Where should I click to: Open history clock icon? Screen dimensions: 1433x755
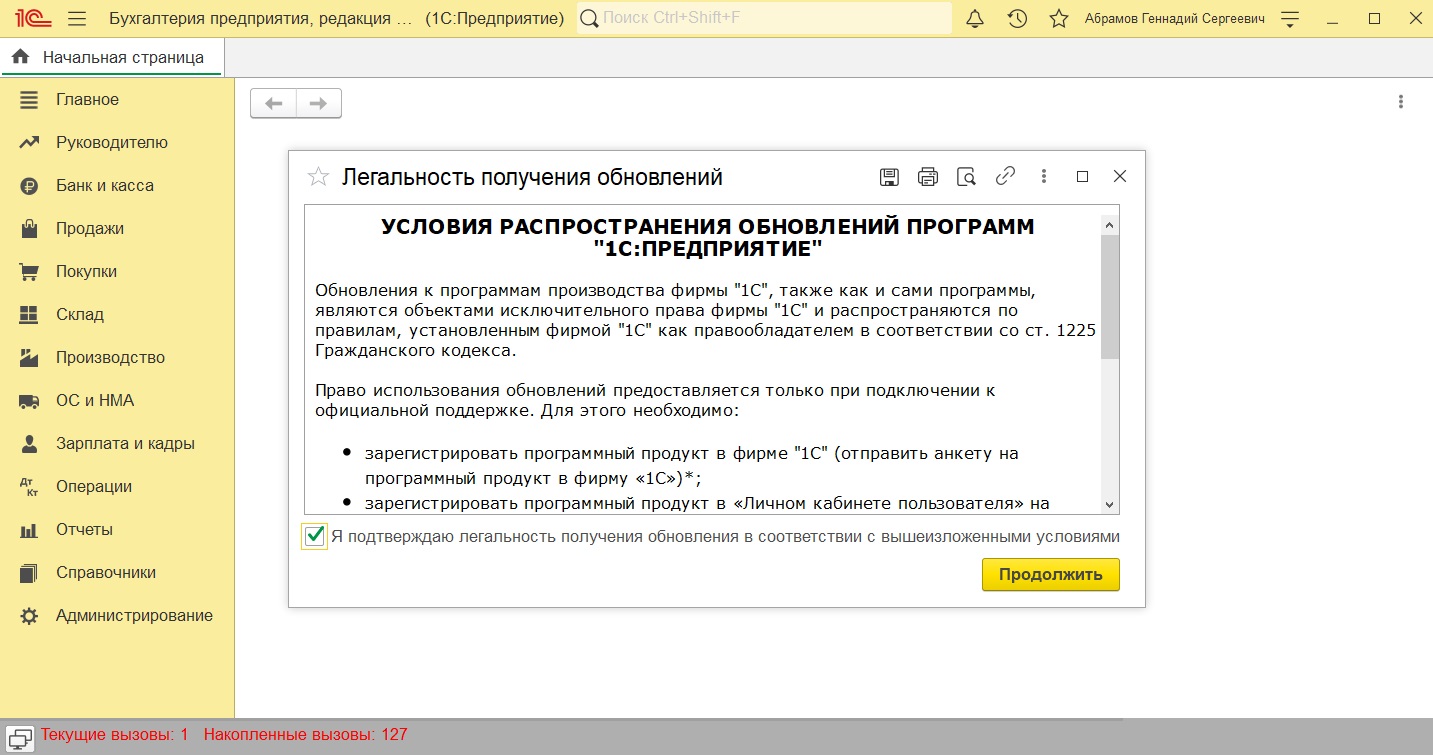[1017, 18]
